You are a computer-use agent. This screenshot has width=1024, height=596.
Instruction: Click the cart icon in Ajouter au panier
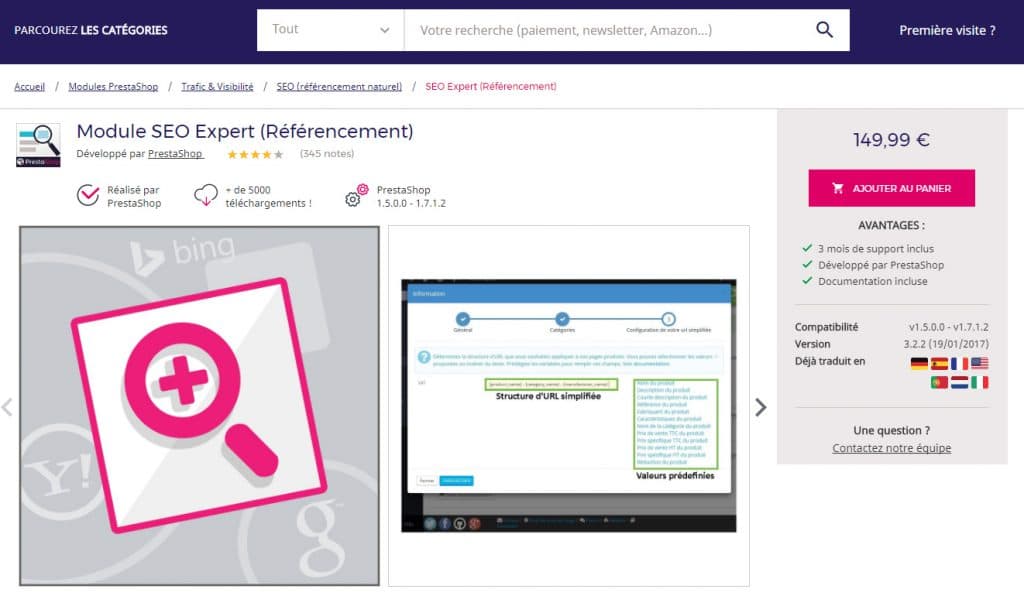[x=838, y=188]
